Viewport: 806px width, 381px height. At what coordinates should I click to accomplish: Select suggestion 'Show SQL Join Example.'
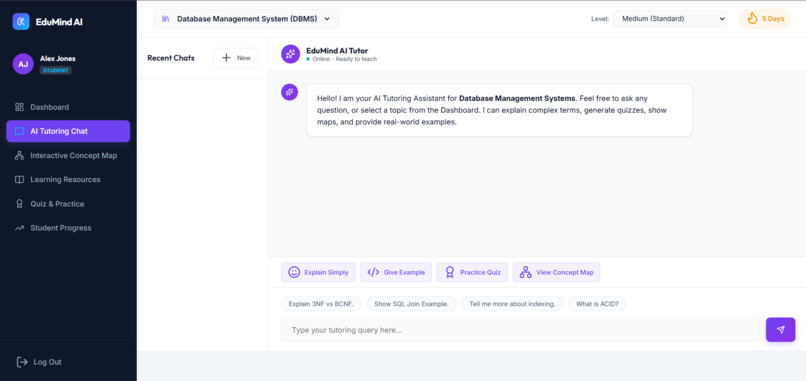pyautogui.click(x=411, y=304)
